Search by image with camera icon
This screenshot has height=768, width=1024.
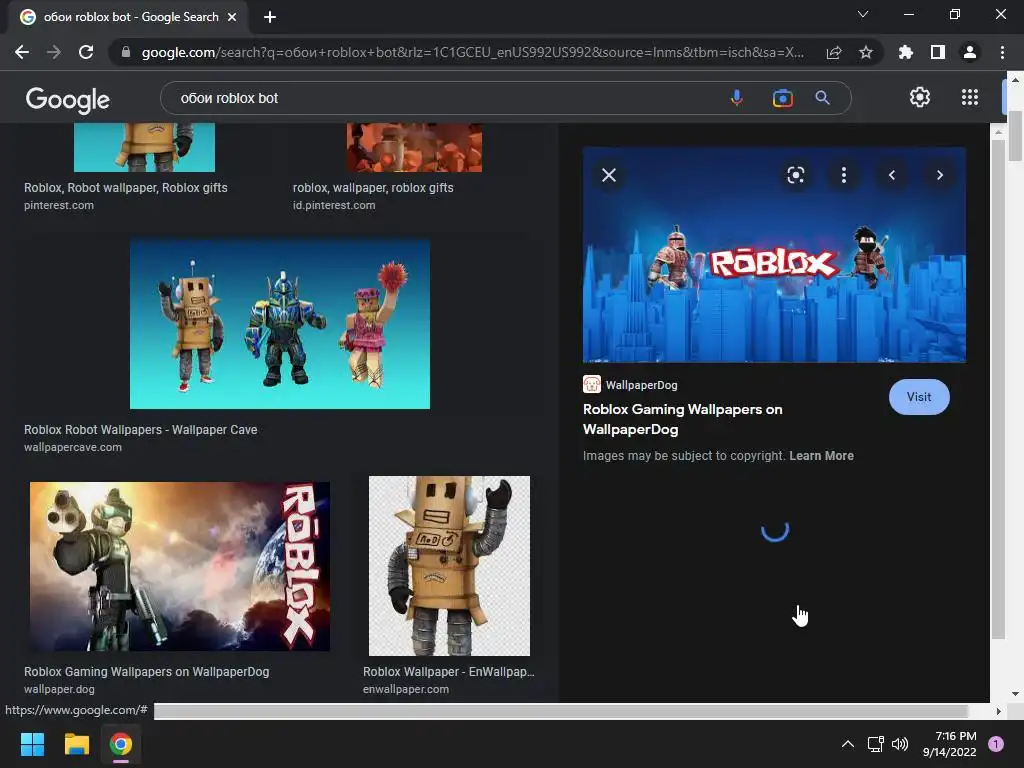coord(782,98)
